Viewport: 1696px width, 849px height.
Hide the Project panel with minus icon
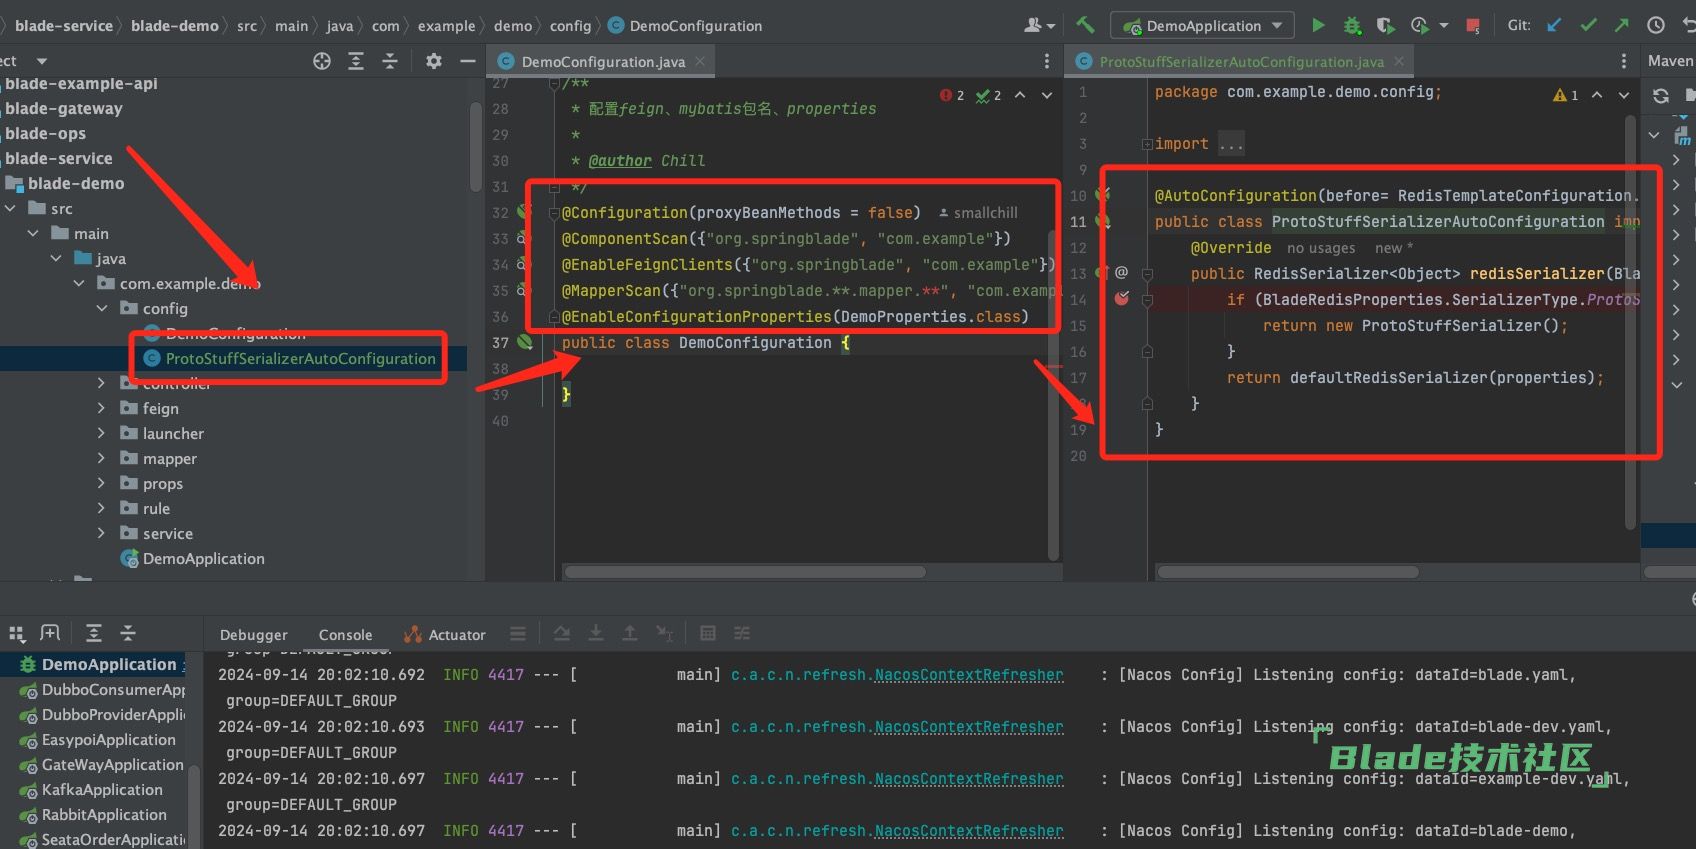tap(467, 61)
